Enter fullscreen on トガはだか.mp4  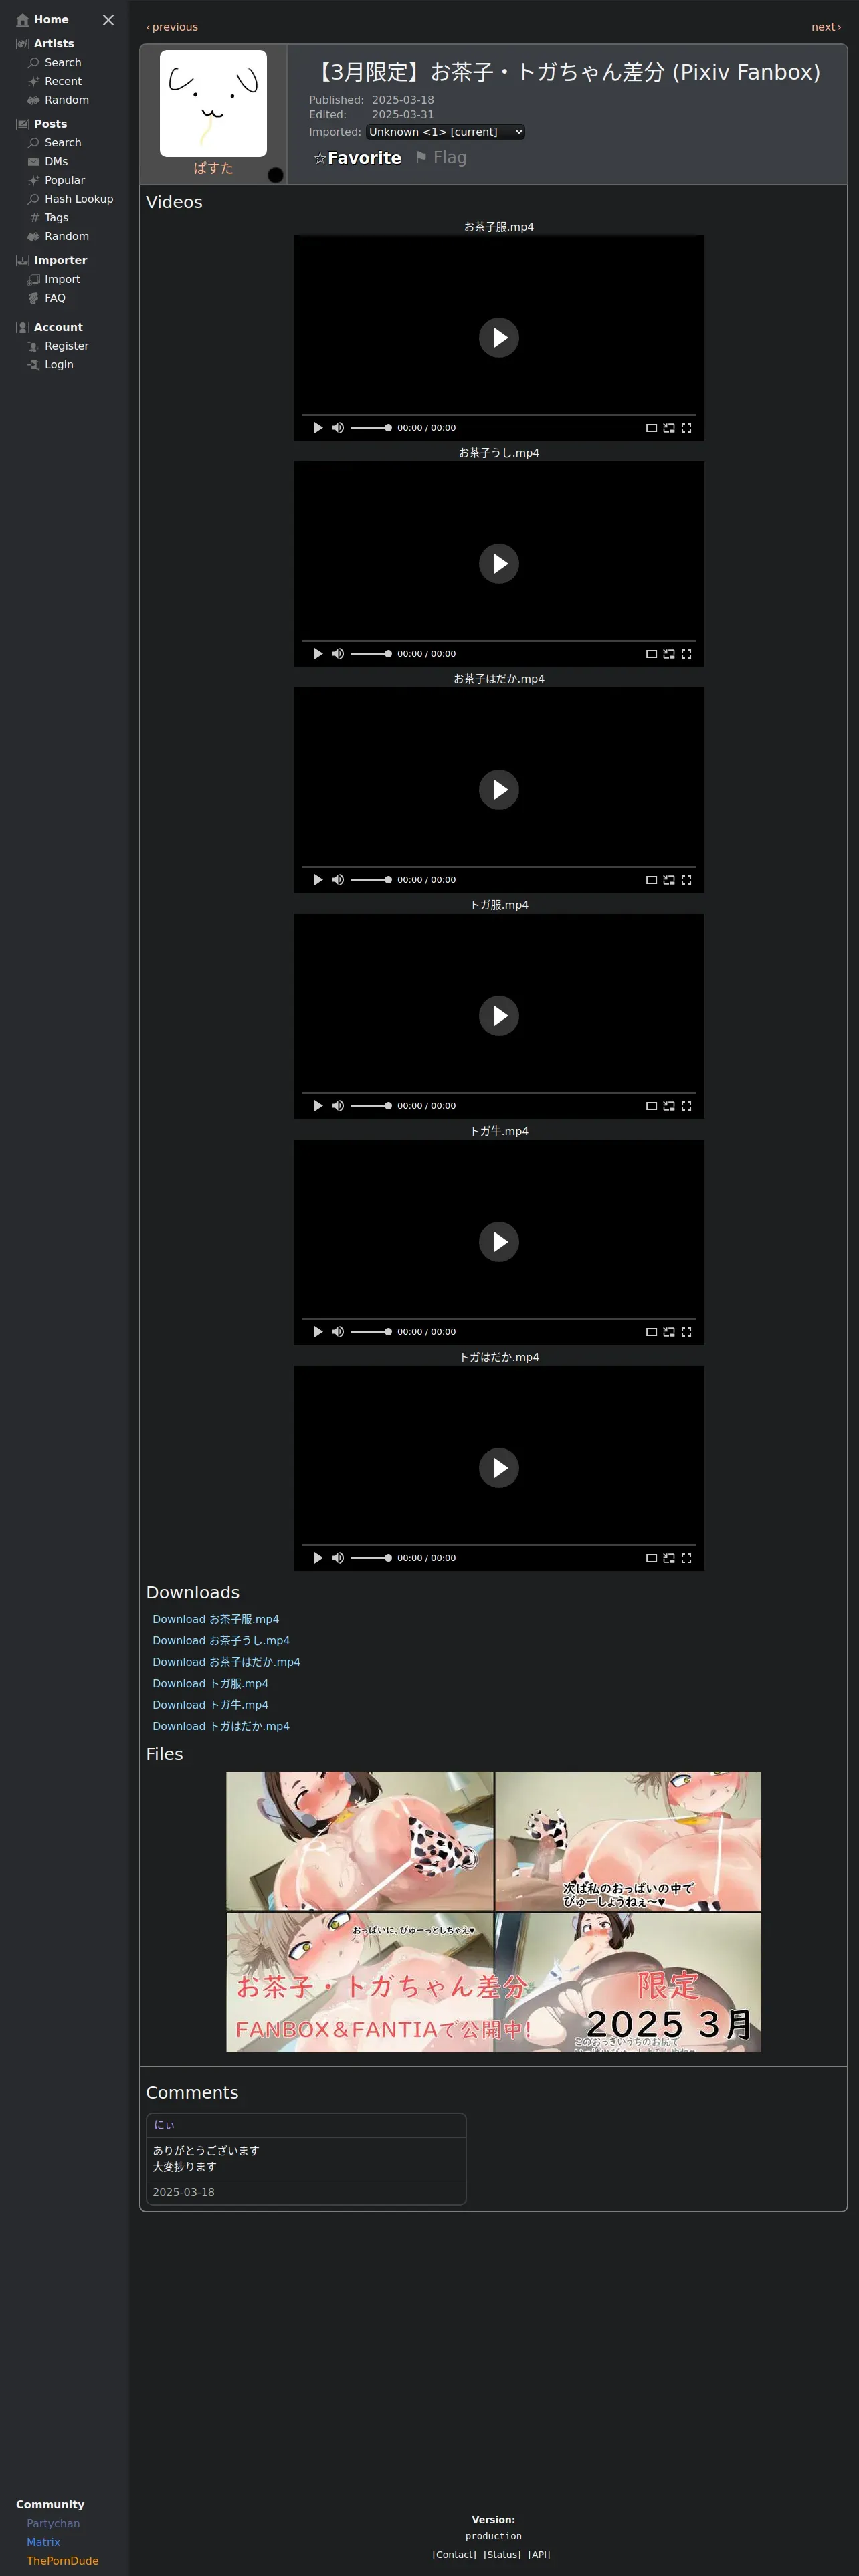[686, 1558]
